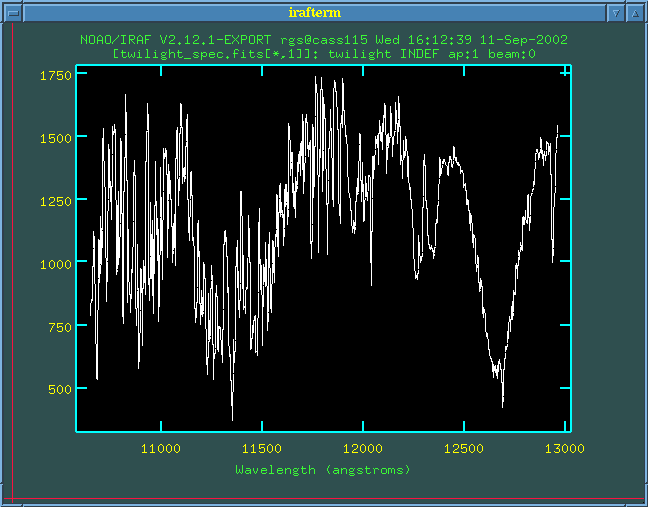The width and height of the screenshot is (648, 507).
Task: Click the 13000 wavelength tick label
Action: click(565, 448)
